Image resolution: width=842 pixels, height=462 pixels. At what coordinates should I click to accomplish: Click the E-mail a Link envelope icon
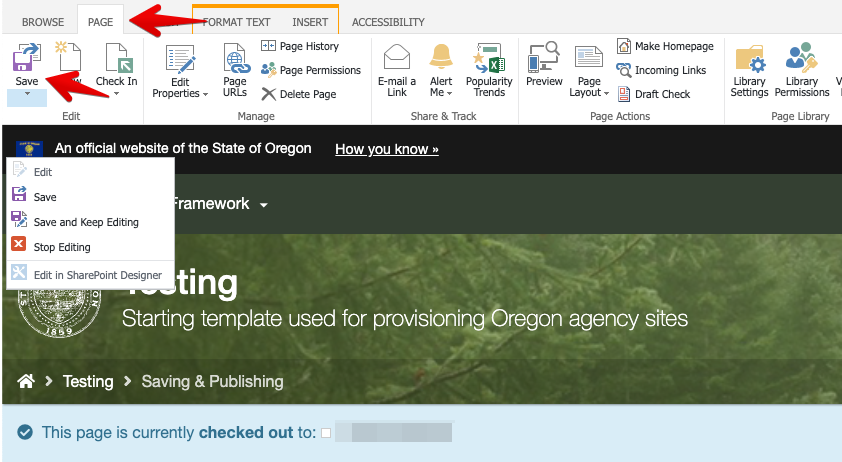click(397, 57)
